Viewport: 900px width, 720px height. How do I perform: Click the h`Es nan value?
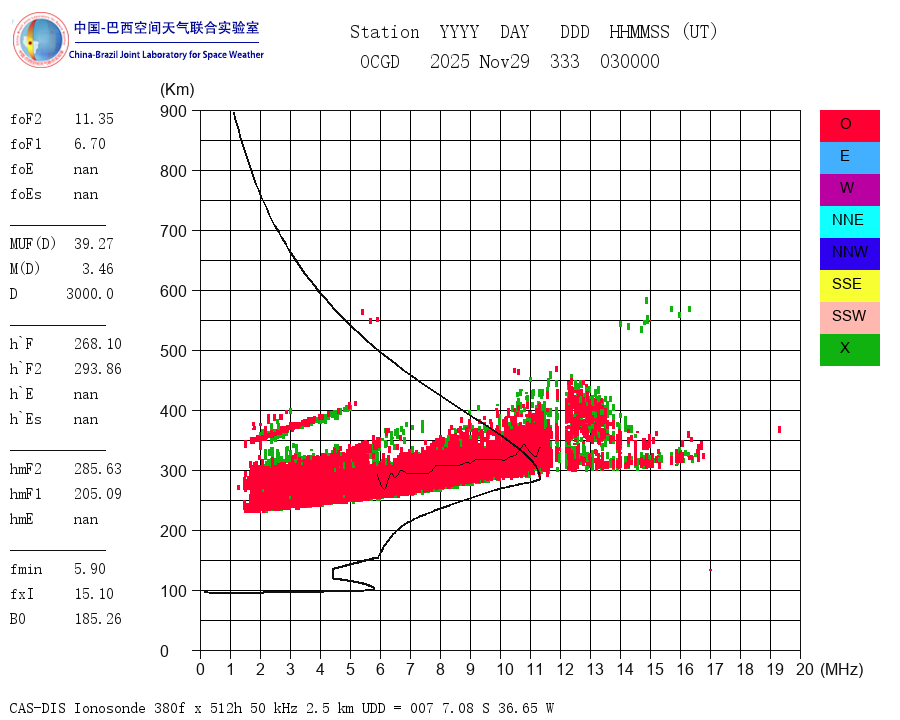[x=86, y=420]
